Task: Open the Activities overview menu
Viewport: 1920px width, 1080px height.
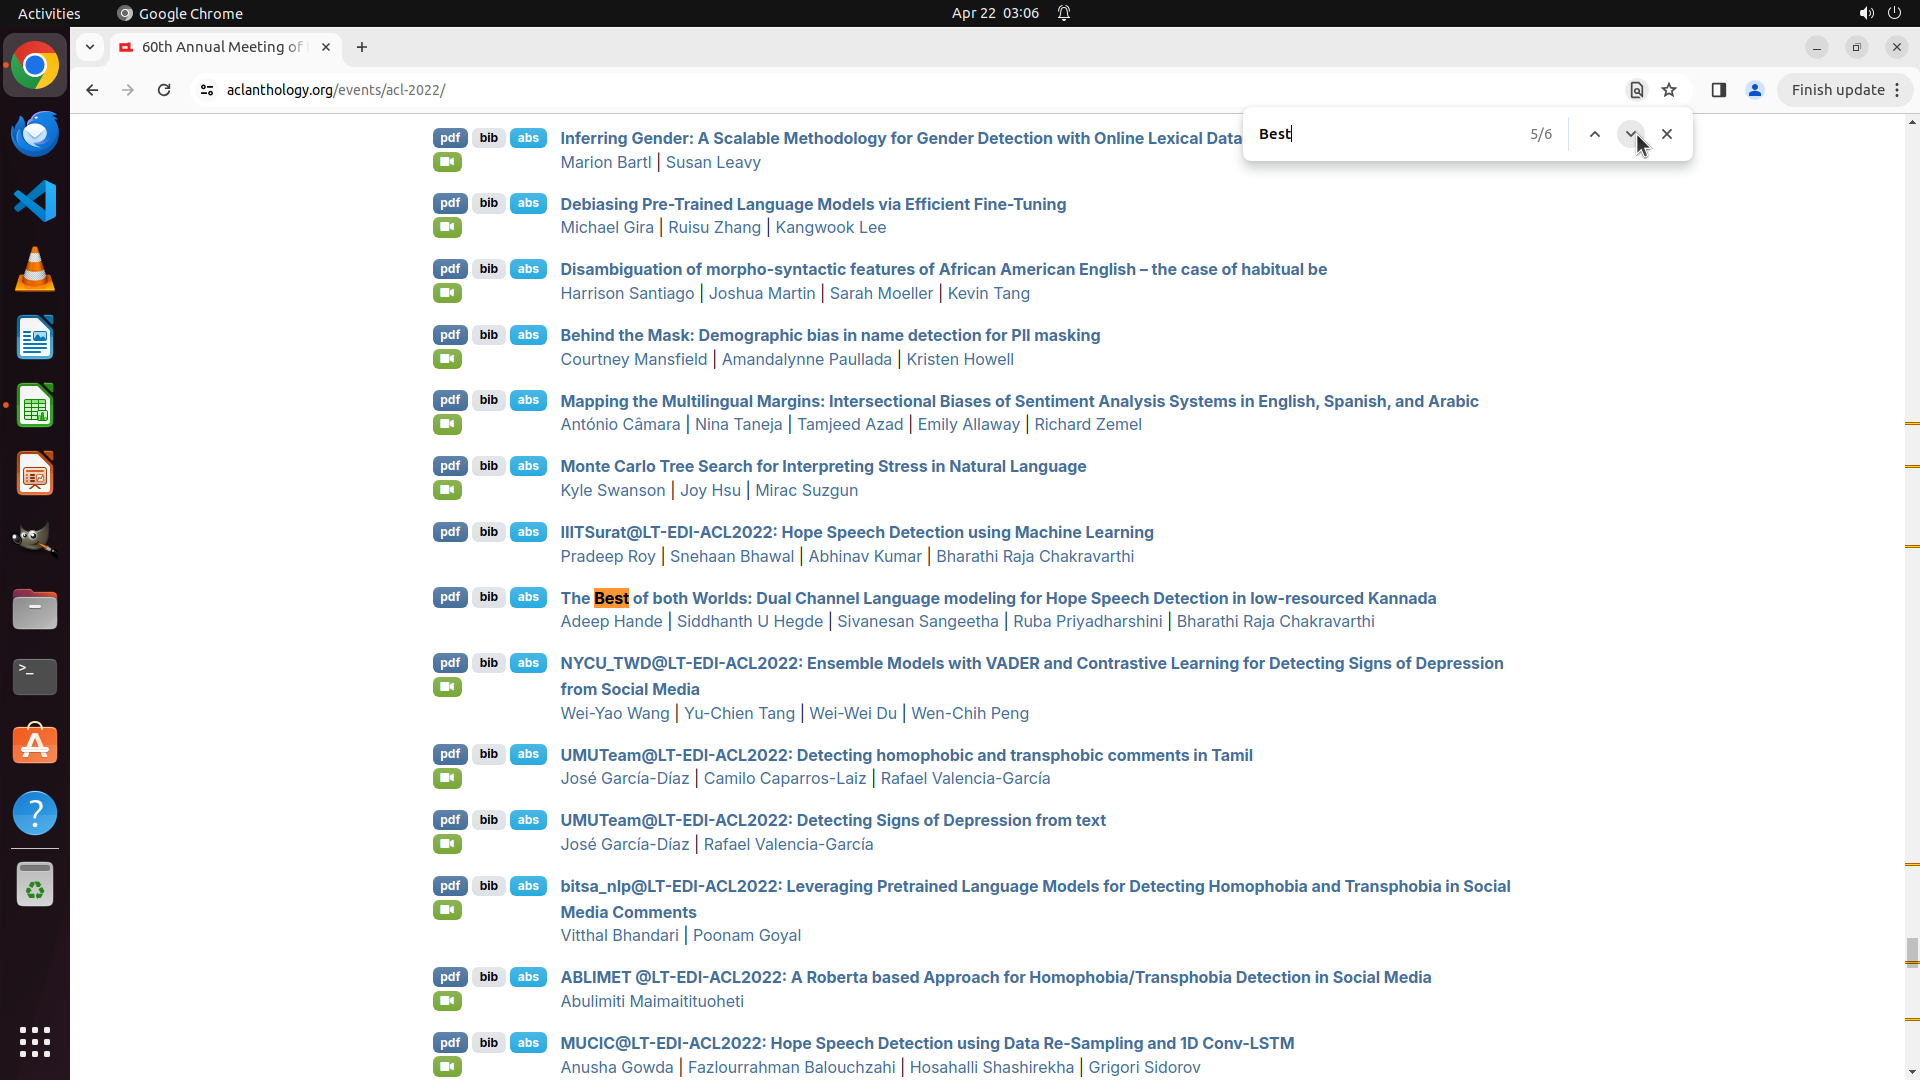Action: (x=49, y=13)
